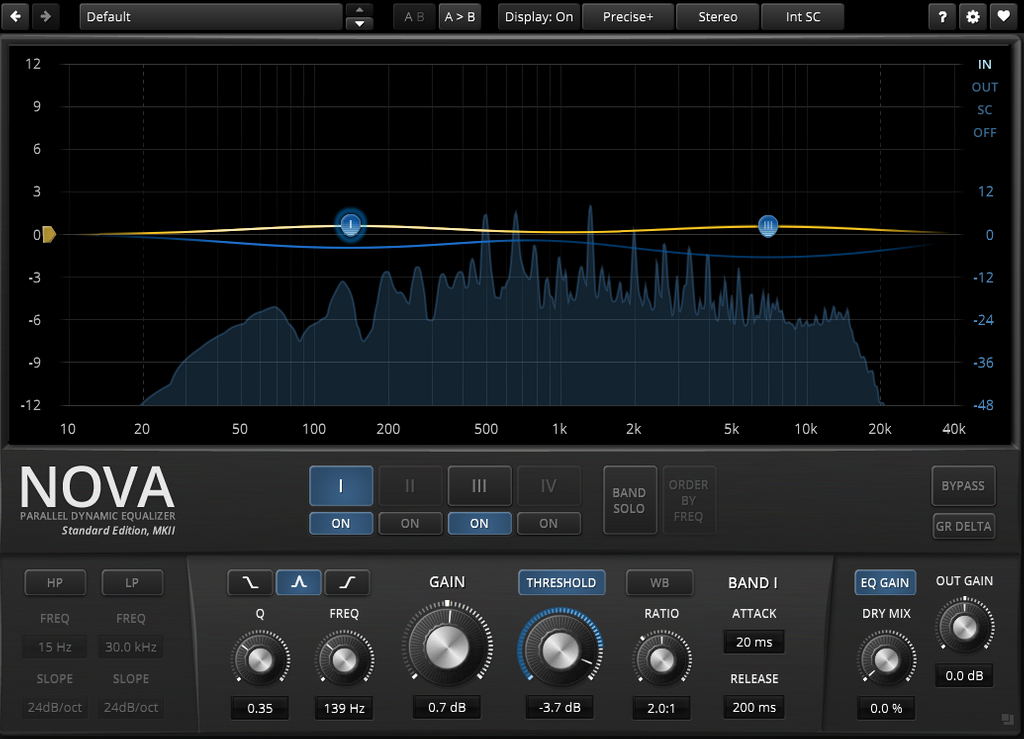Image resolution: width=1024 pixels, height=739 pixels.
Task: Click the dry mix 0.0 % field
Action: pyautogui.click(x=886, y=708)
